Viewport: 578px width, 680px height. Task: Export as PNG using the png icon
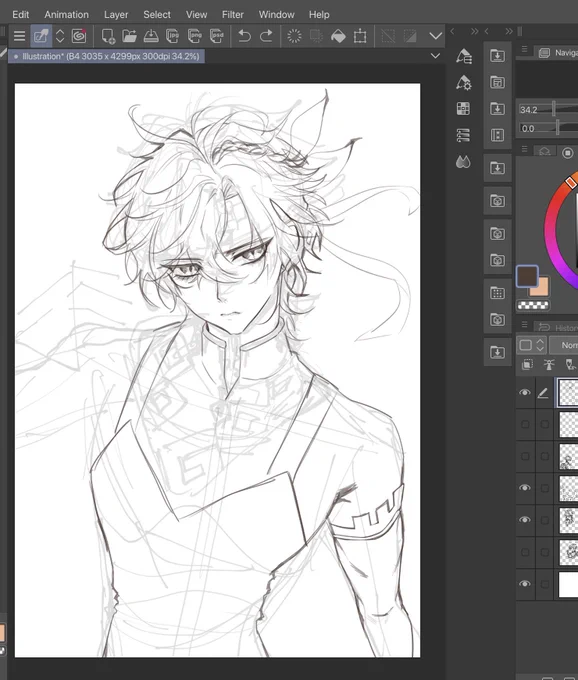pyautogui.click(x=194, y=36)
